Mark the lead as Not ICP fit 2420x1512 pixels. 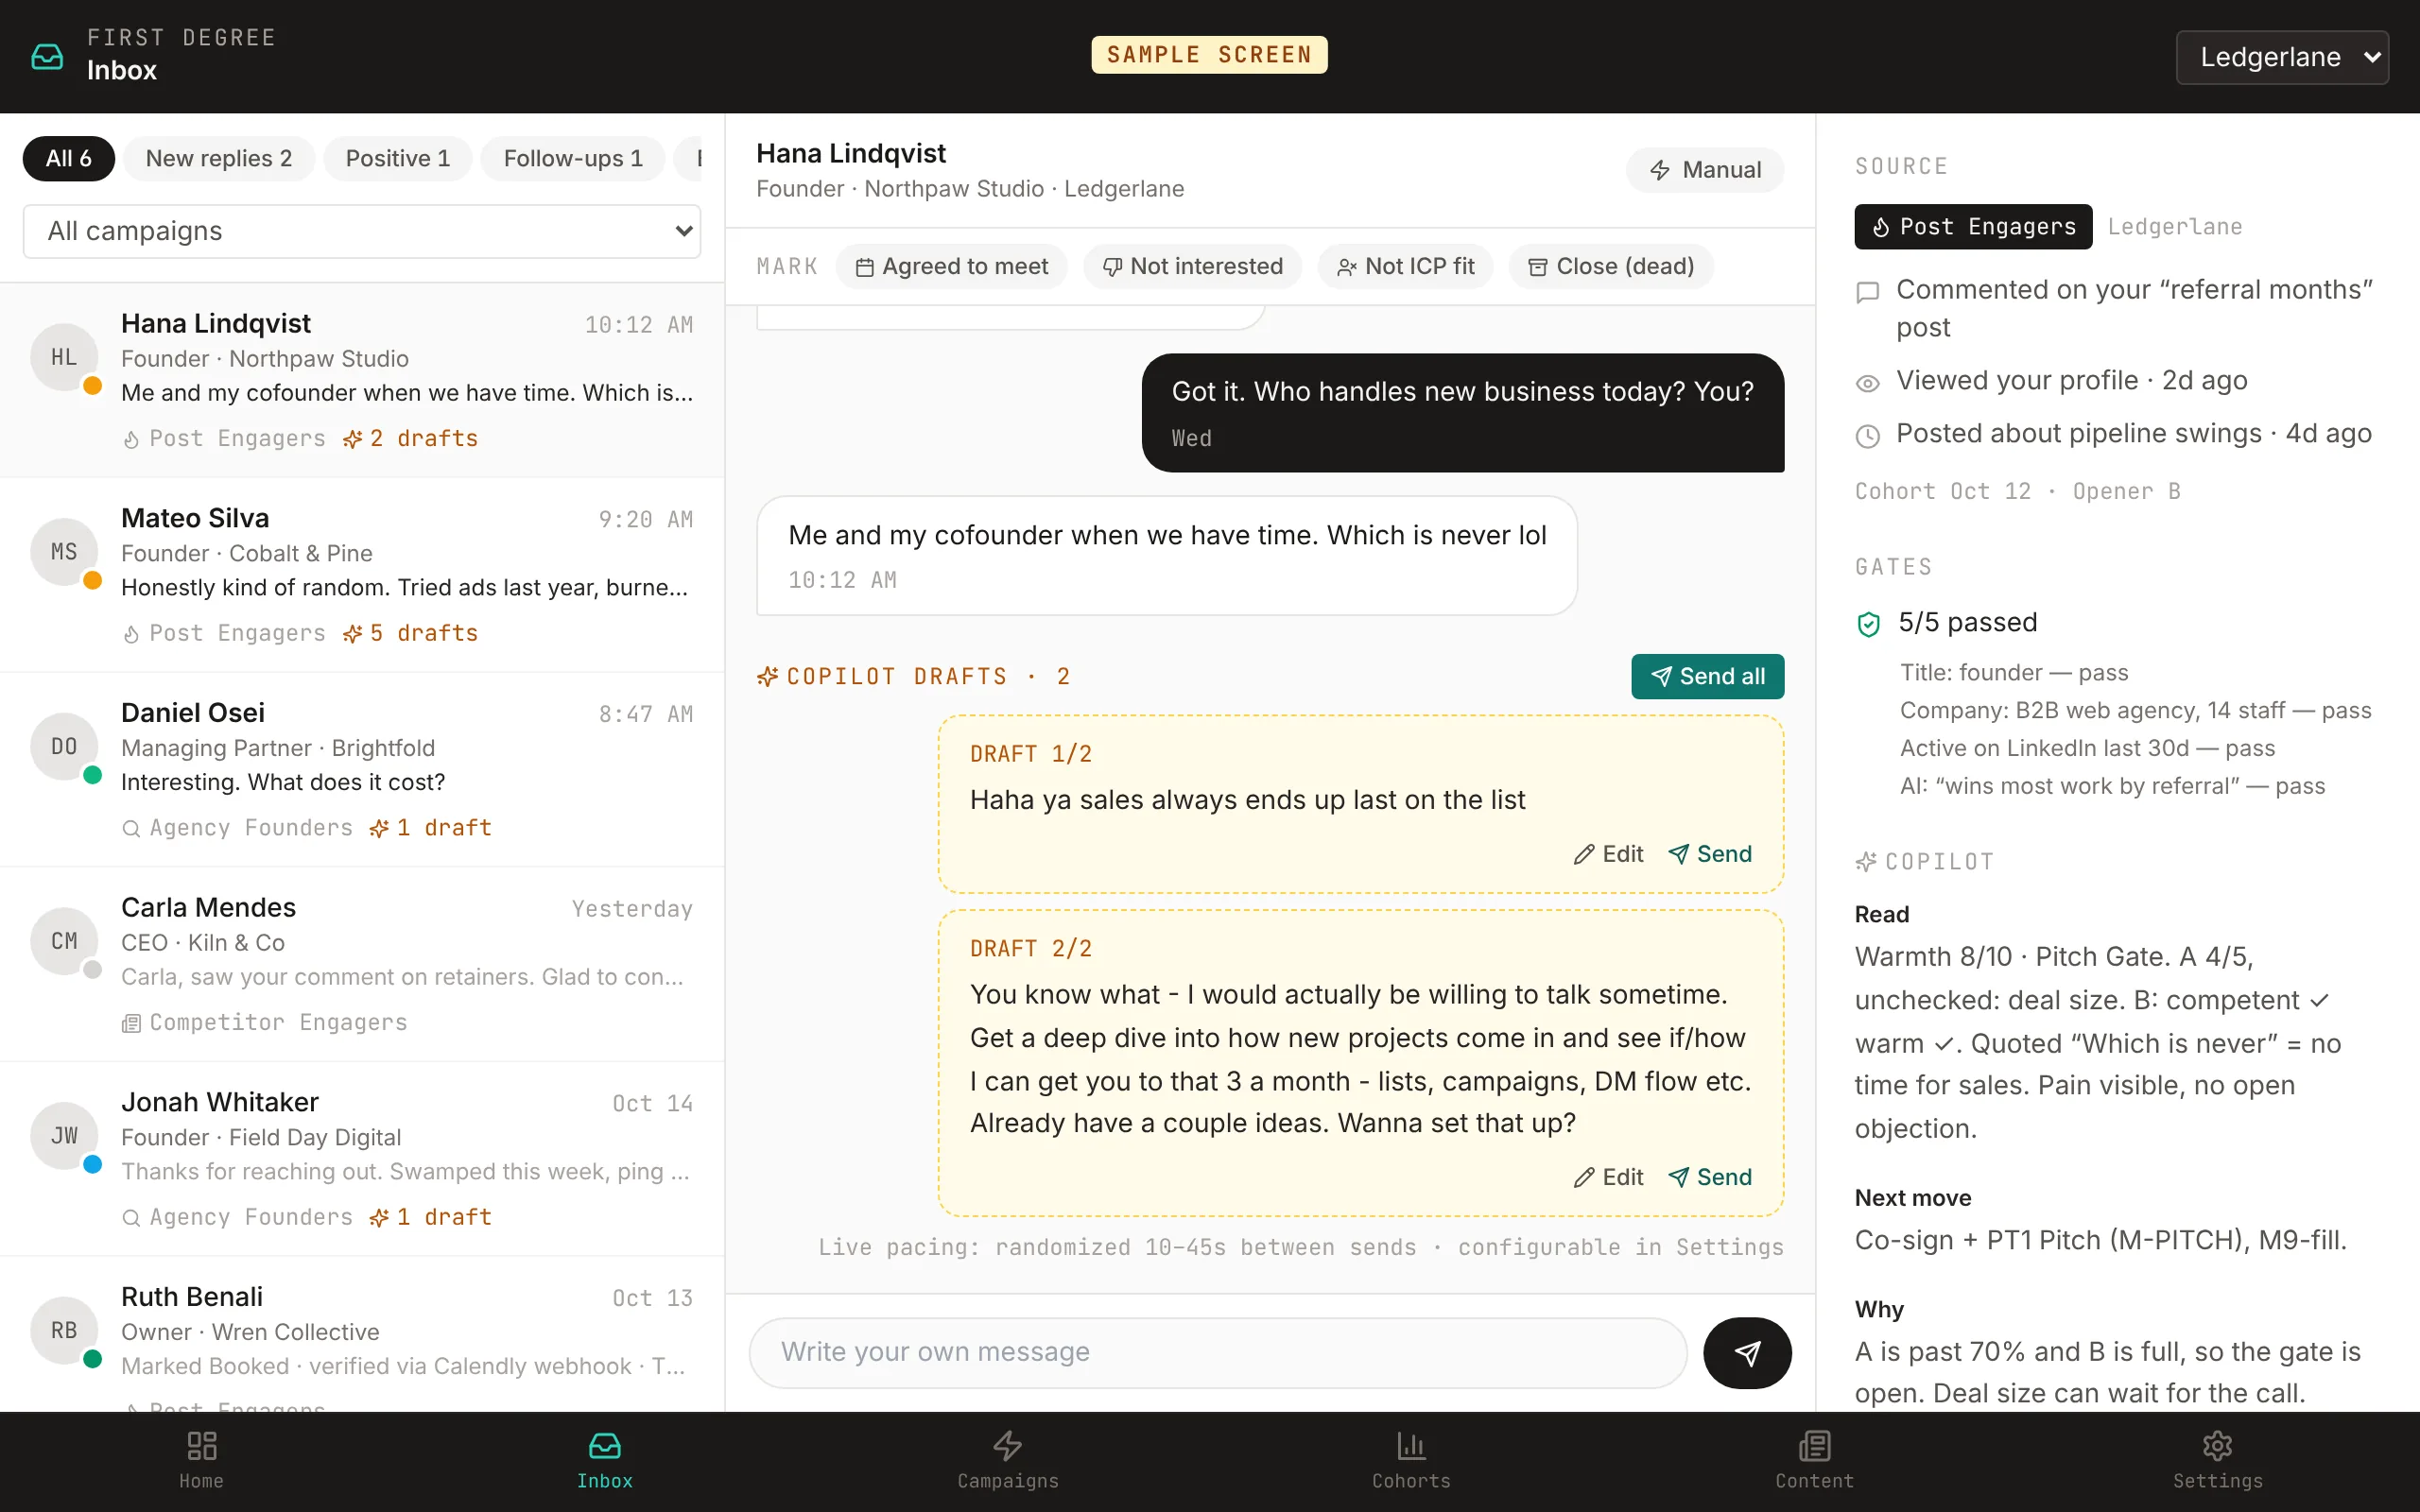pos(1405,266)
